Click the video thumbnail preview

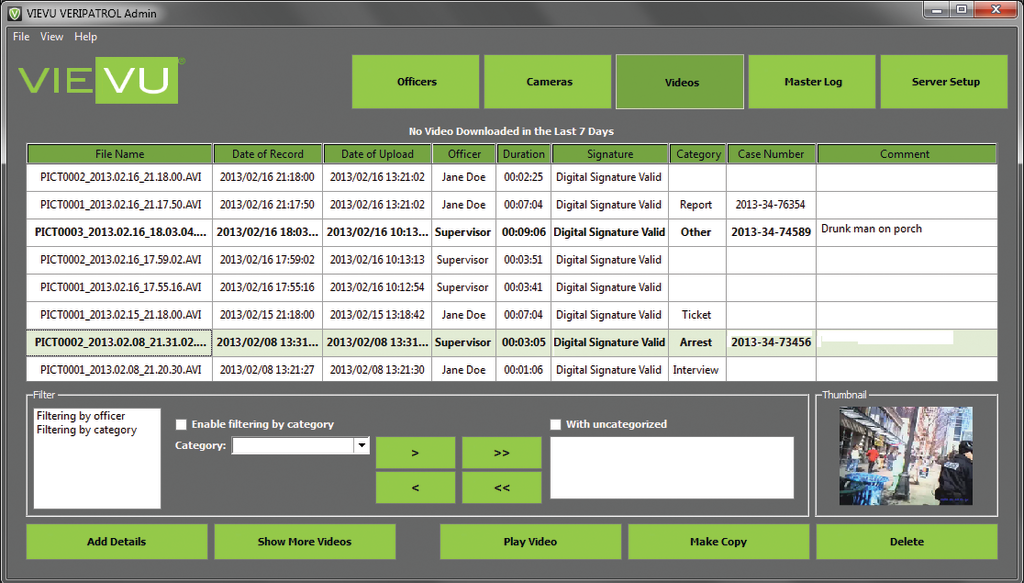click(906, 456)
